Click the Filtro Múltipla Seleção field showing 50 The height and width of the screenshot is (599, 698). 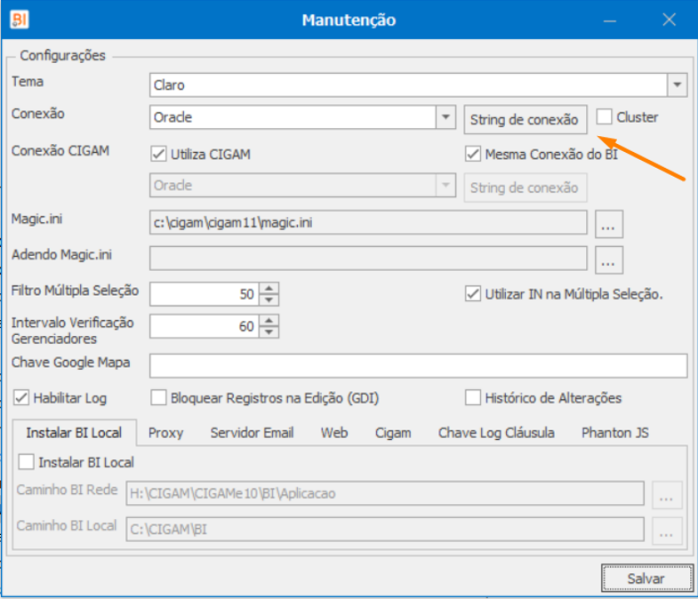click(x=204, y=294)
